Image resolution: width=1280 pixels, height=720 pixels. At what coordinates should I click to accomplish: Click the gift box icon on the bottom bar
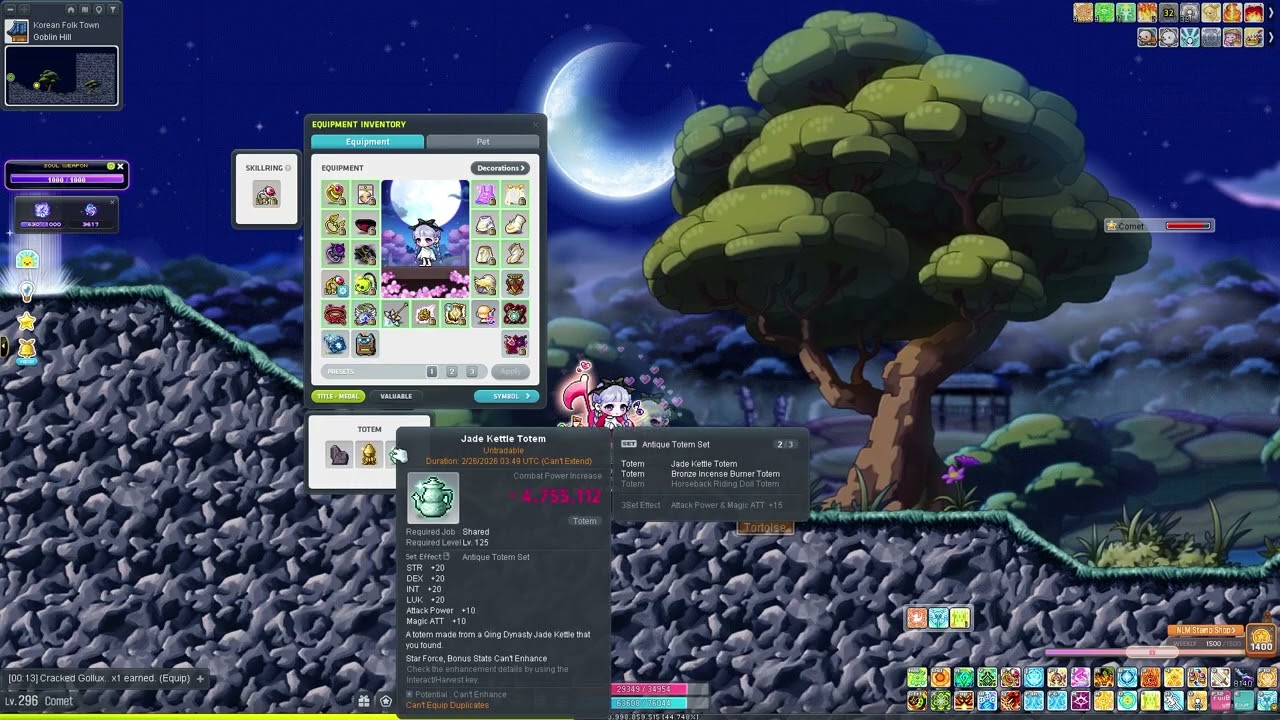[364, 701]
